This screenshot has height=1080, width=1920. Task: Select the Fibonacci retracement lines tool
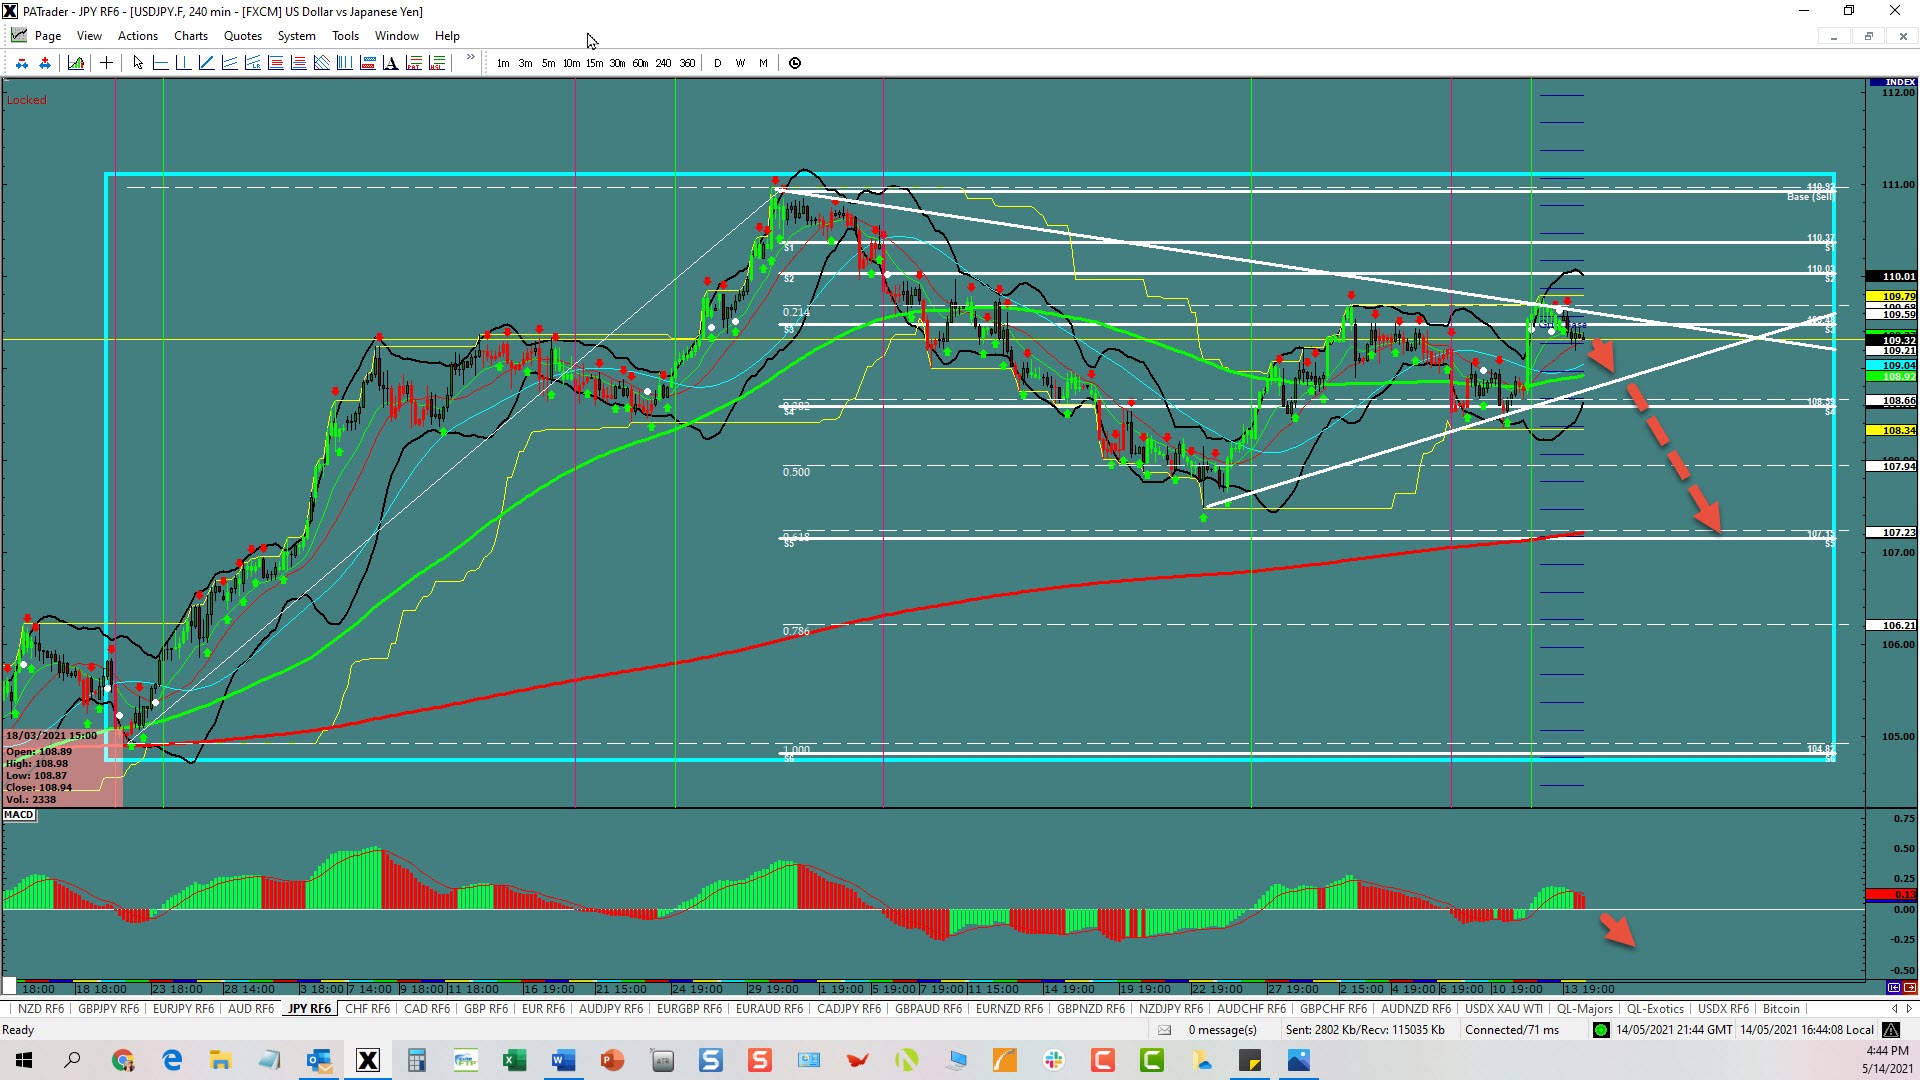point(275,63)
